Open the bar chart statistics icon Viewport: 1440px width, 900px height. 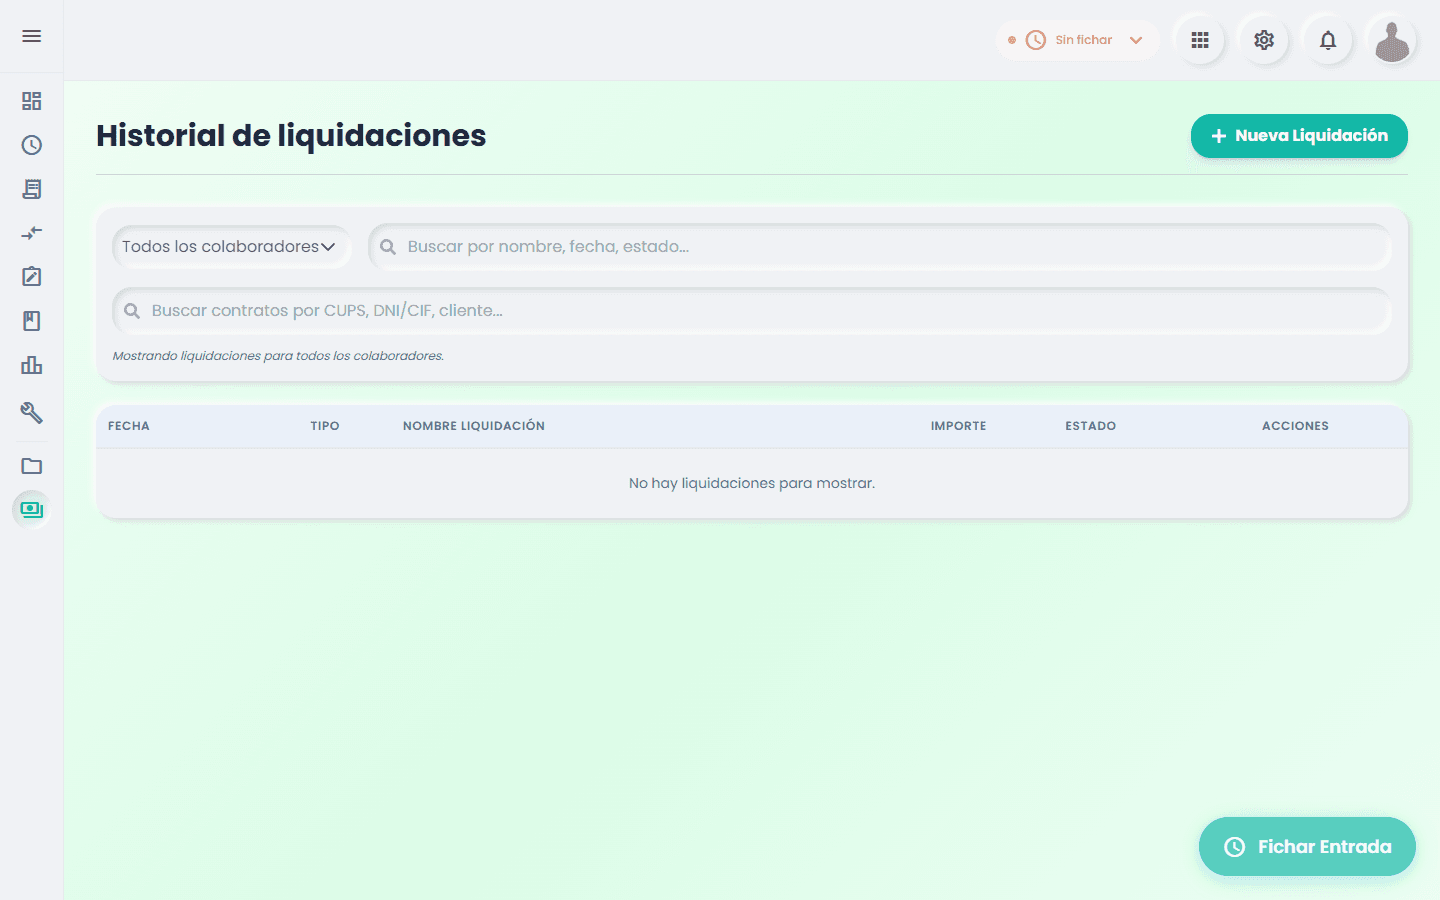(32, 365)
